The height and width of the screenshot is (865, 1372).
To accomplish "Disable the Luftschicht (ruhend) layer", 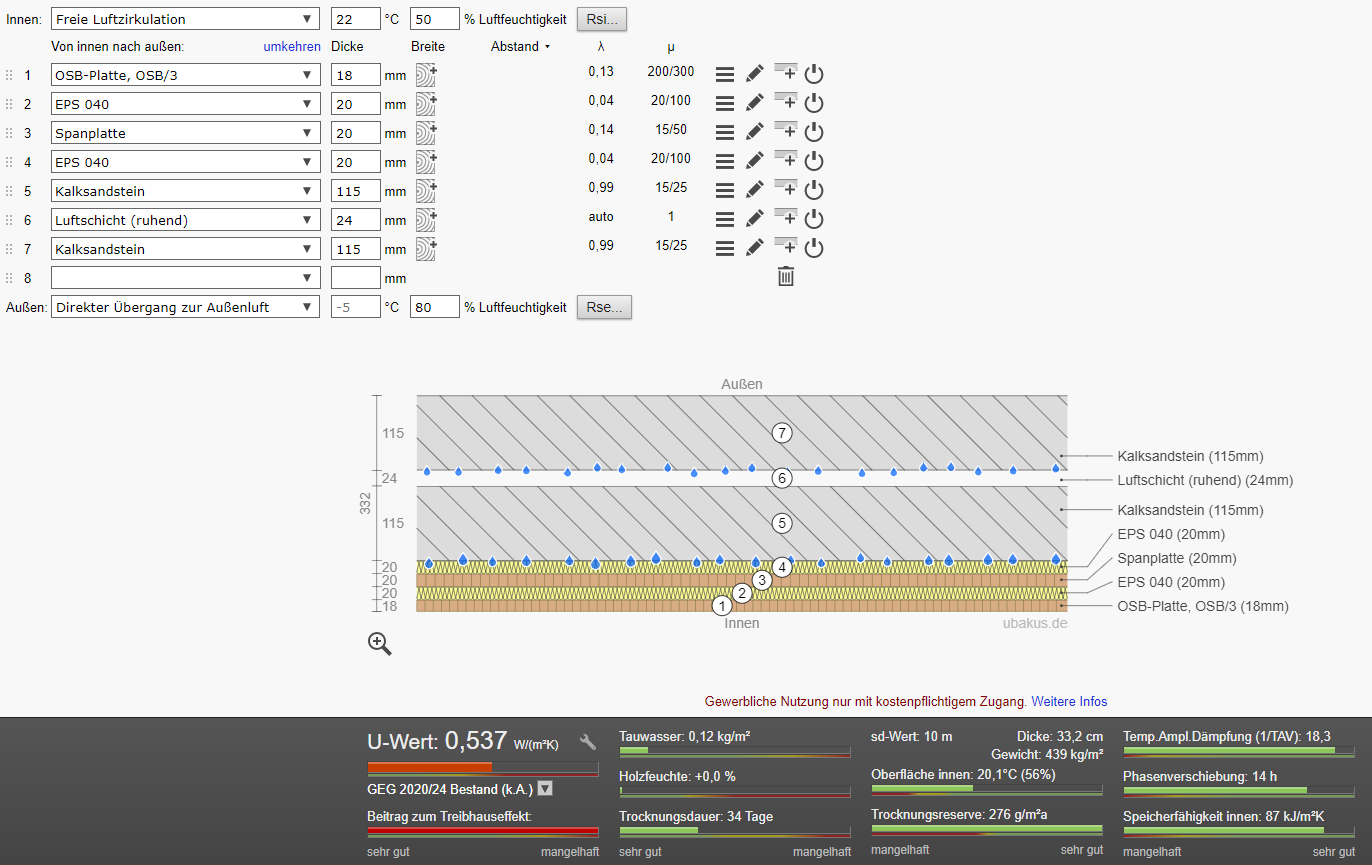I will (x=814, y=219).
